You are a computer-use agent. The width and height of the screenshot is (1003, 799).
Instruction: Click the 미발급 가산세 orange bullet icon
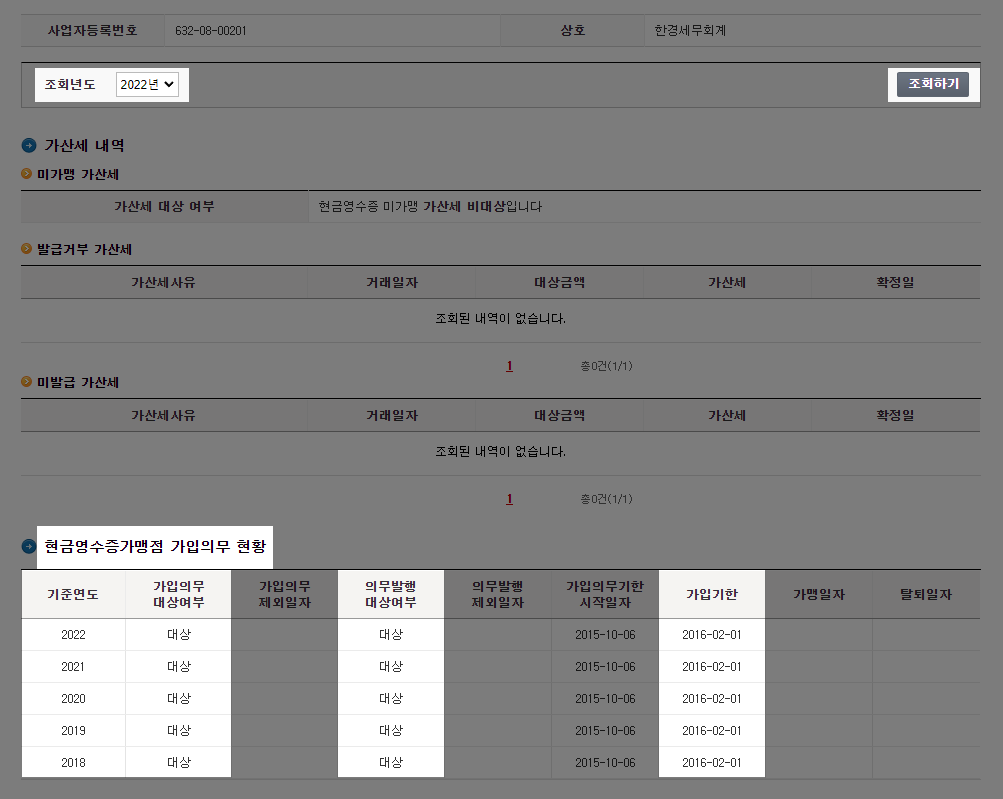click(26, 381)
